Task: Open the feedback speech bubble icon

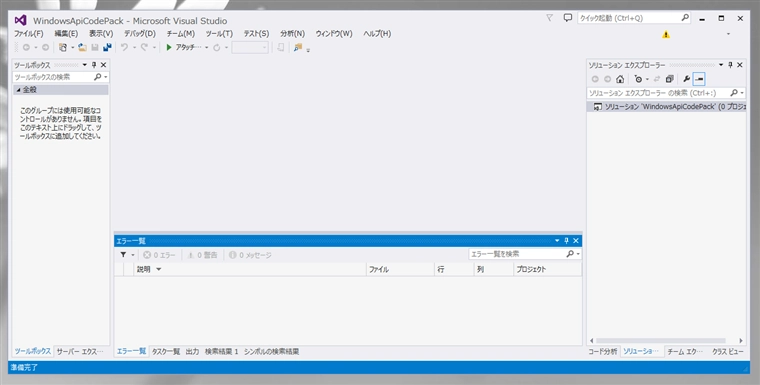Action: pyautogui.click(x=568, y=18)
